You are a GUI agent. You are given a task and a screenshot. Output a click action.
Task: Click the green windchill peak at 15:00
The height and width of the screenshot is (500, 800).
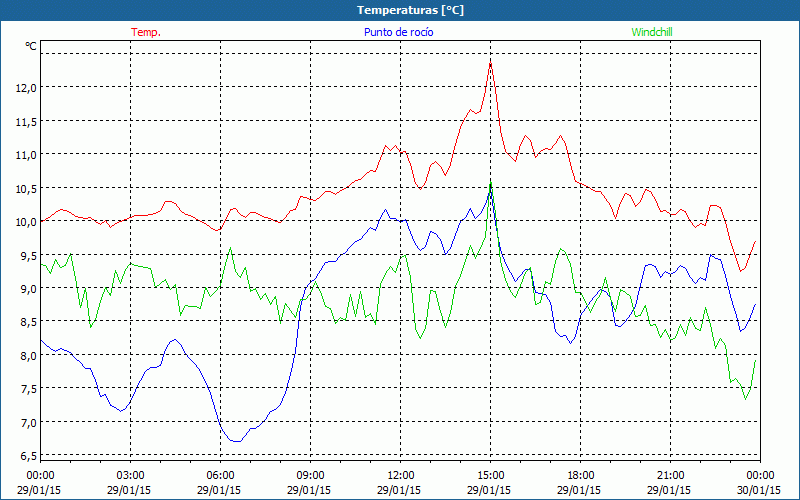[x=491, y=182]
